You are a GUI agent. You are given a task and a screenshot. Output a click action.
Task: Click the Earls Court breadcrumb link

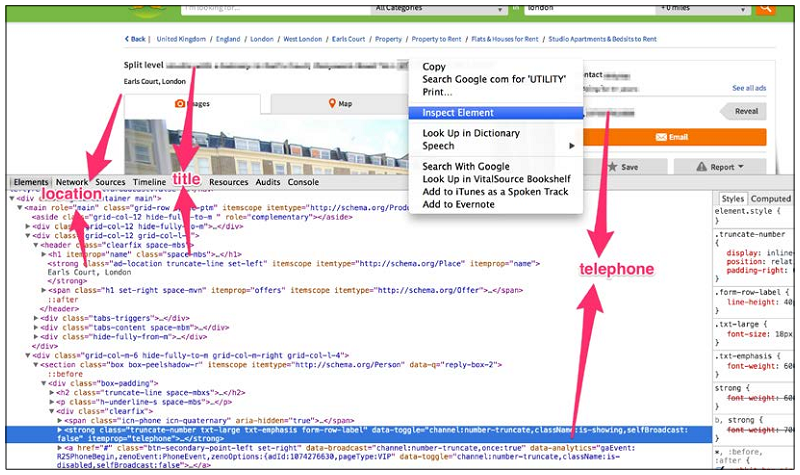pos(346,39)
